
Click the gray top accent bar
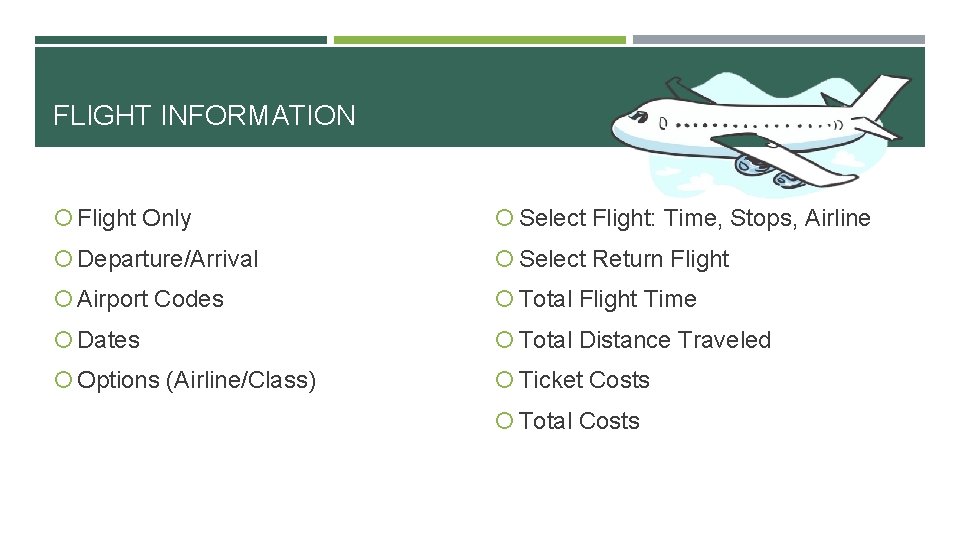pos(778,40)
